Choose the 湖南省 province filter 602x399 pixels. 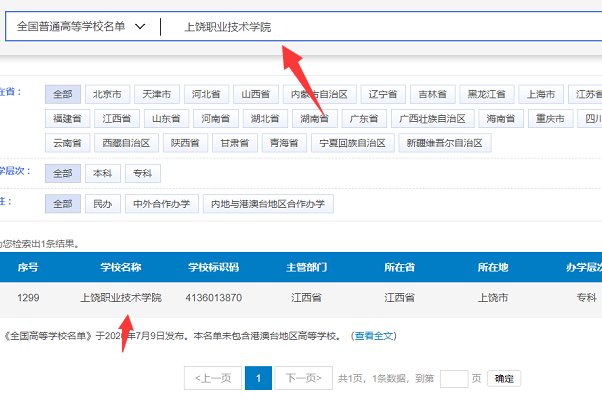click(x=315, y=119)
